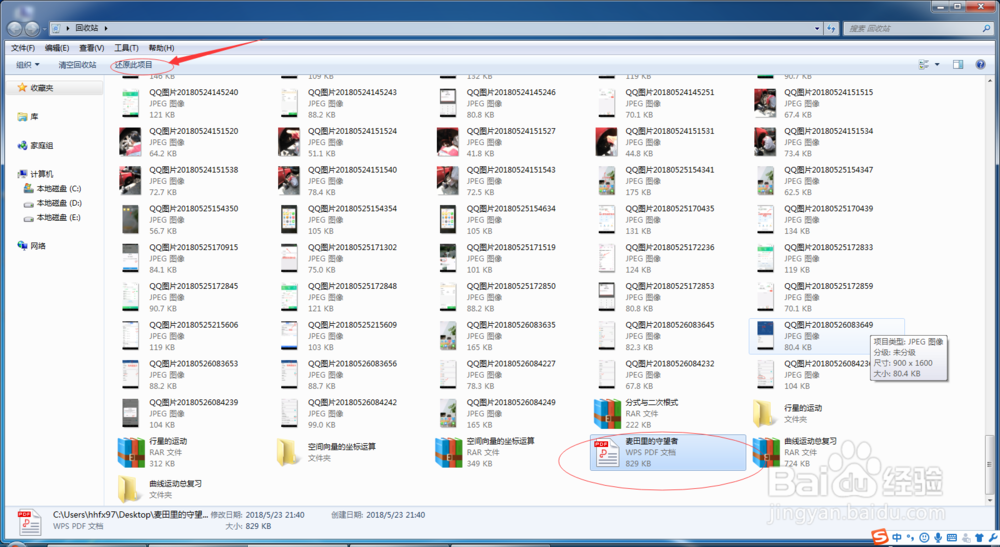Open the 帮助(H) menu
The image size is (1000, 547).
click(x=161, y=48)
